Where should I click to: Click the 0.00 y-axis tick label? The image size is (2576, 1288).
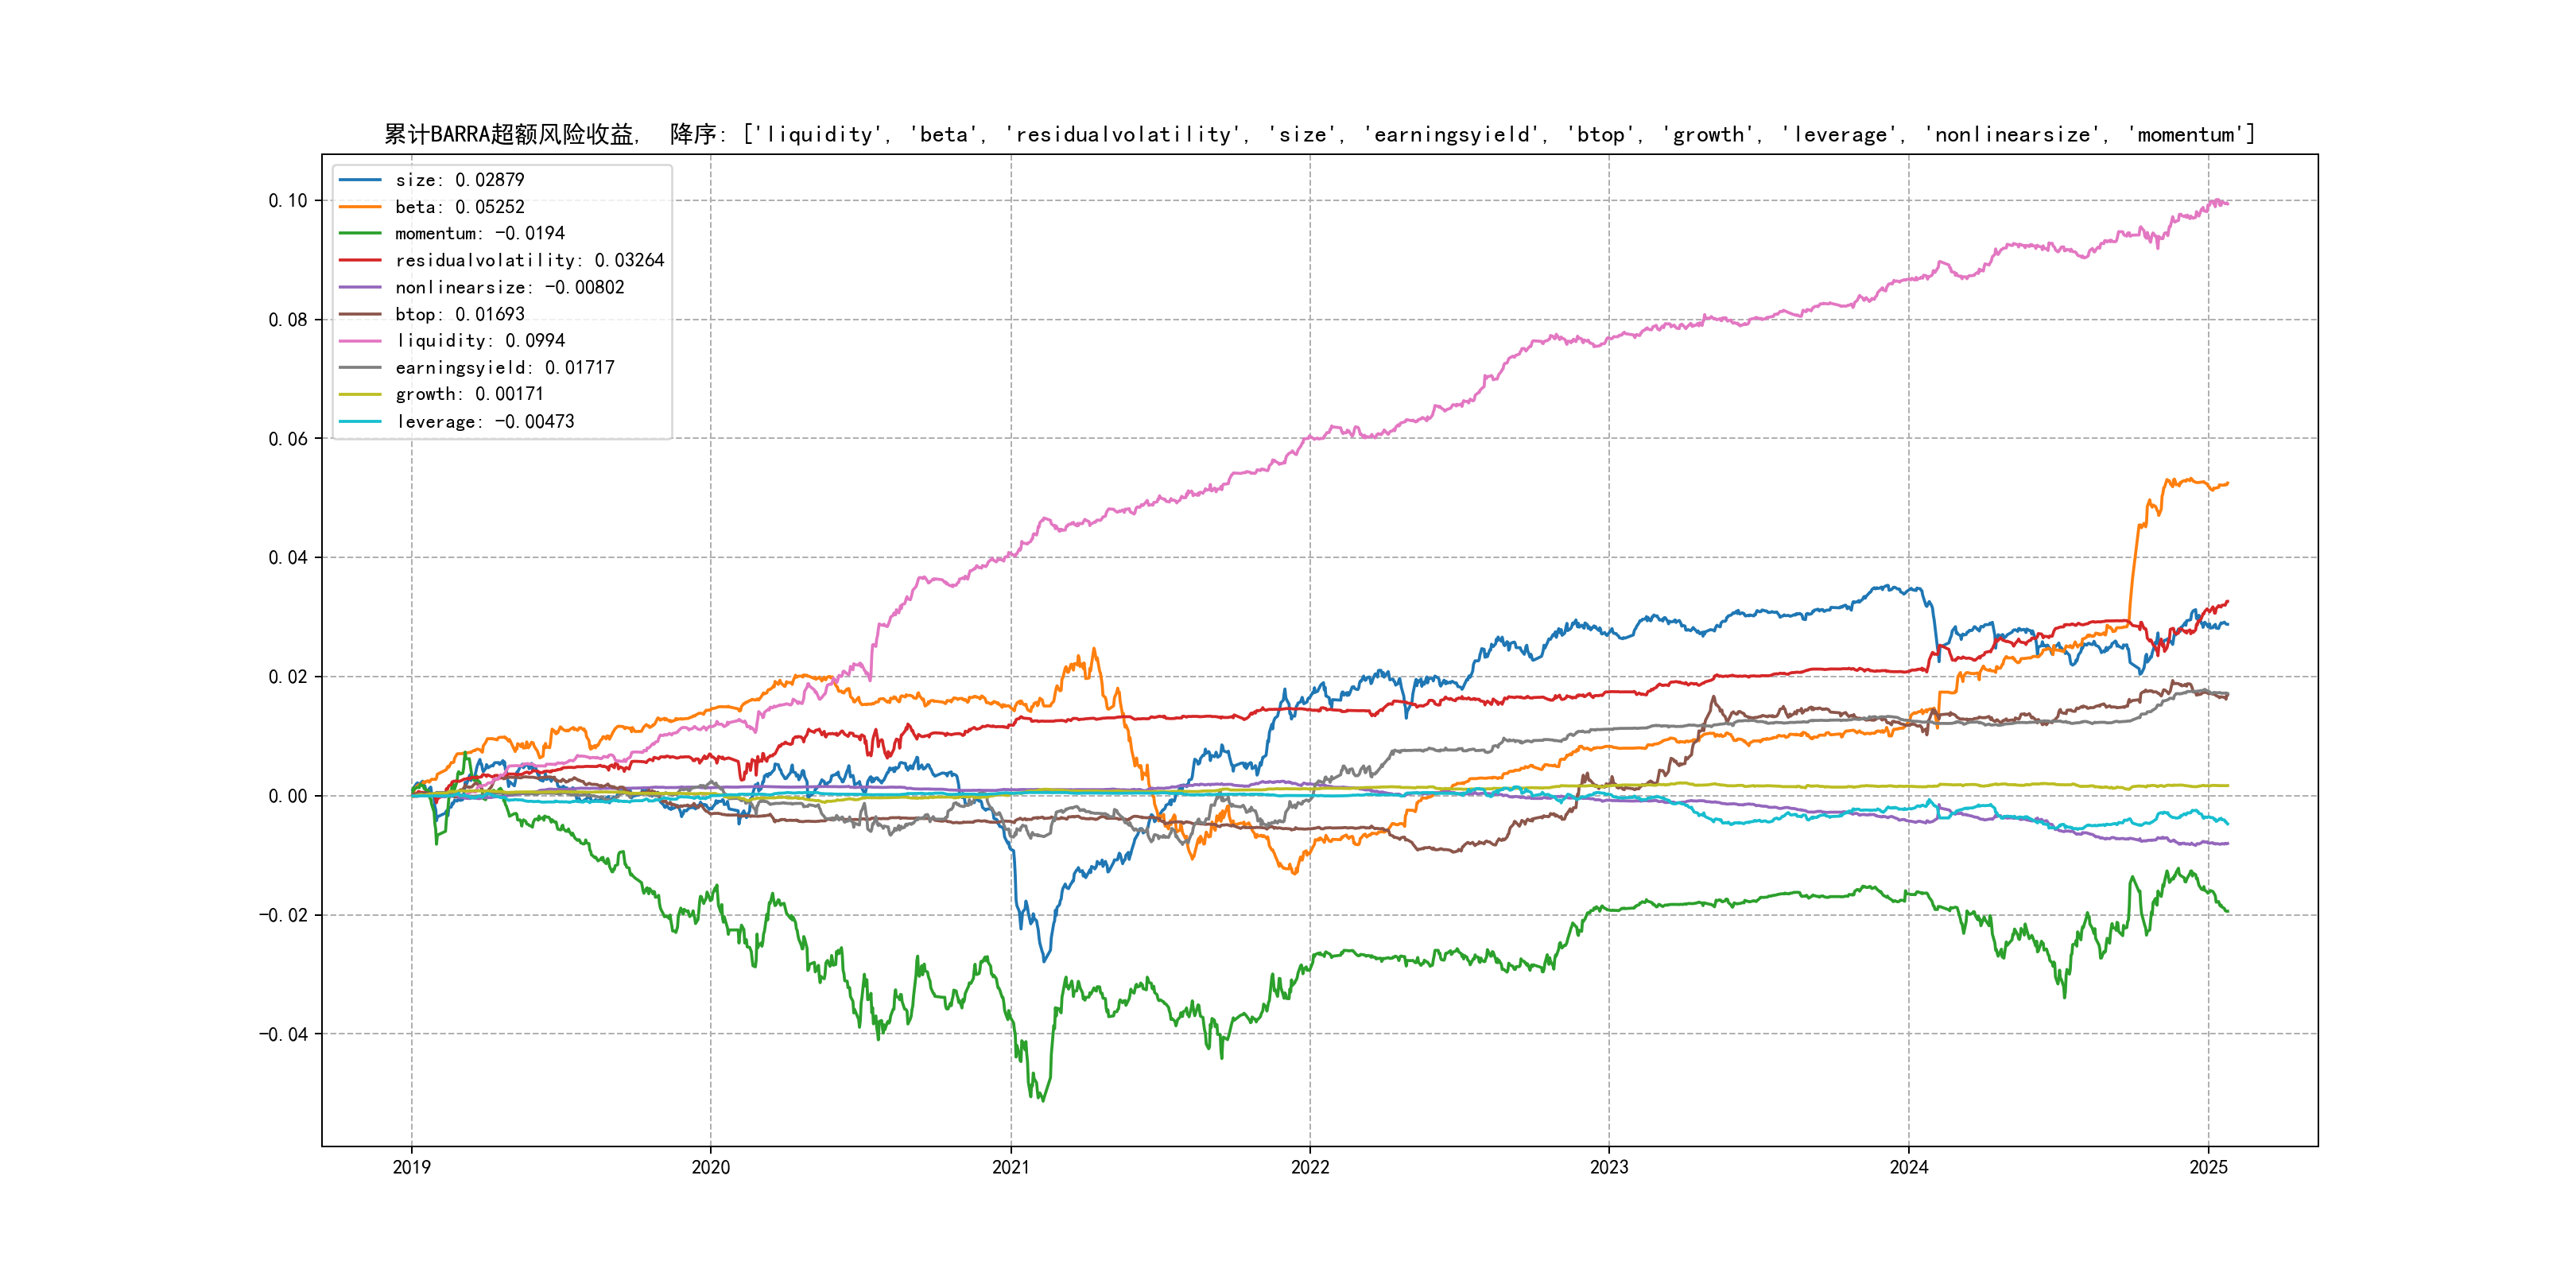click(287, 796)
